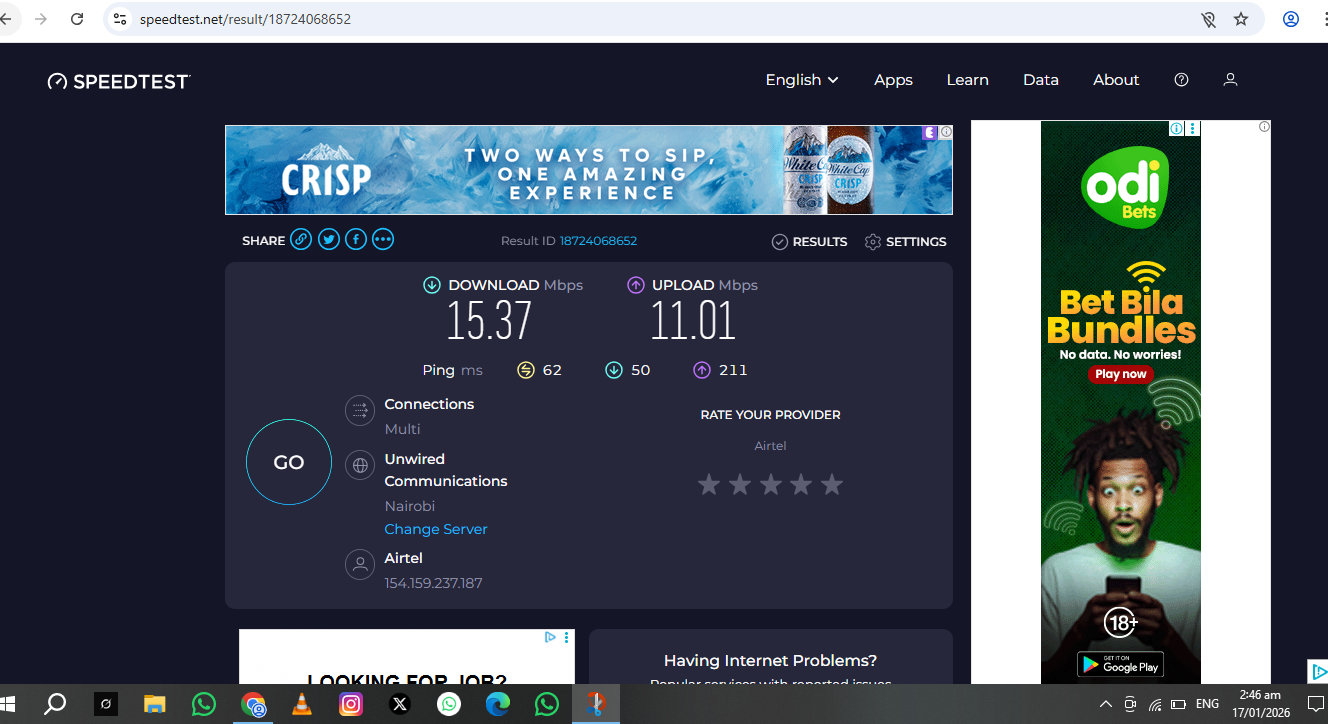Rate Airtel five stars
The image size is (1328, 724).
832,485
